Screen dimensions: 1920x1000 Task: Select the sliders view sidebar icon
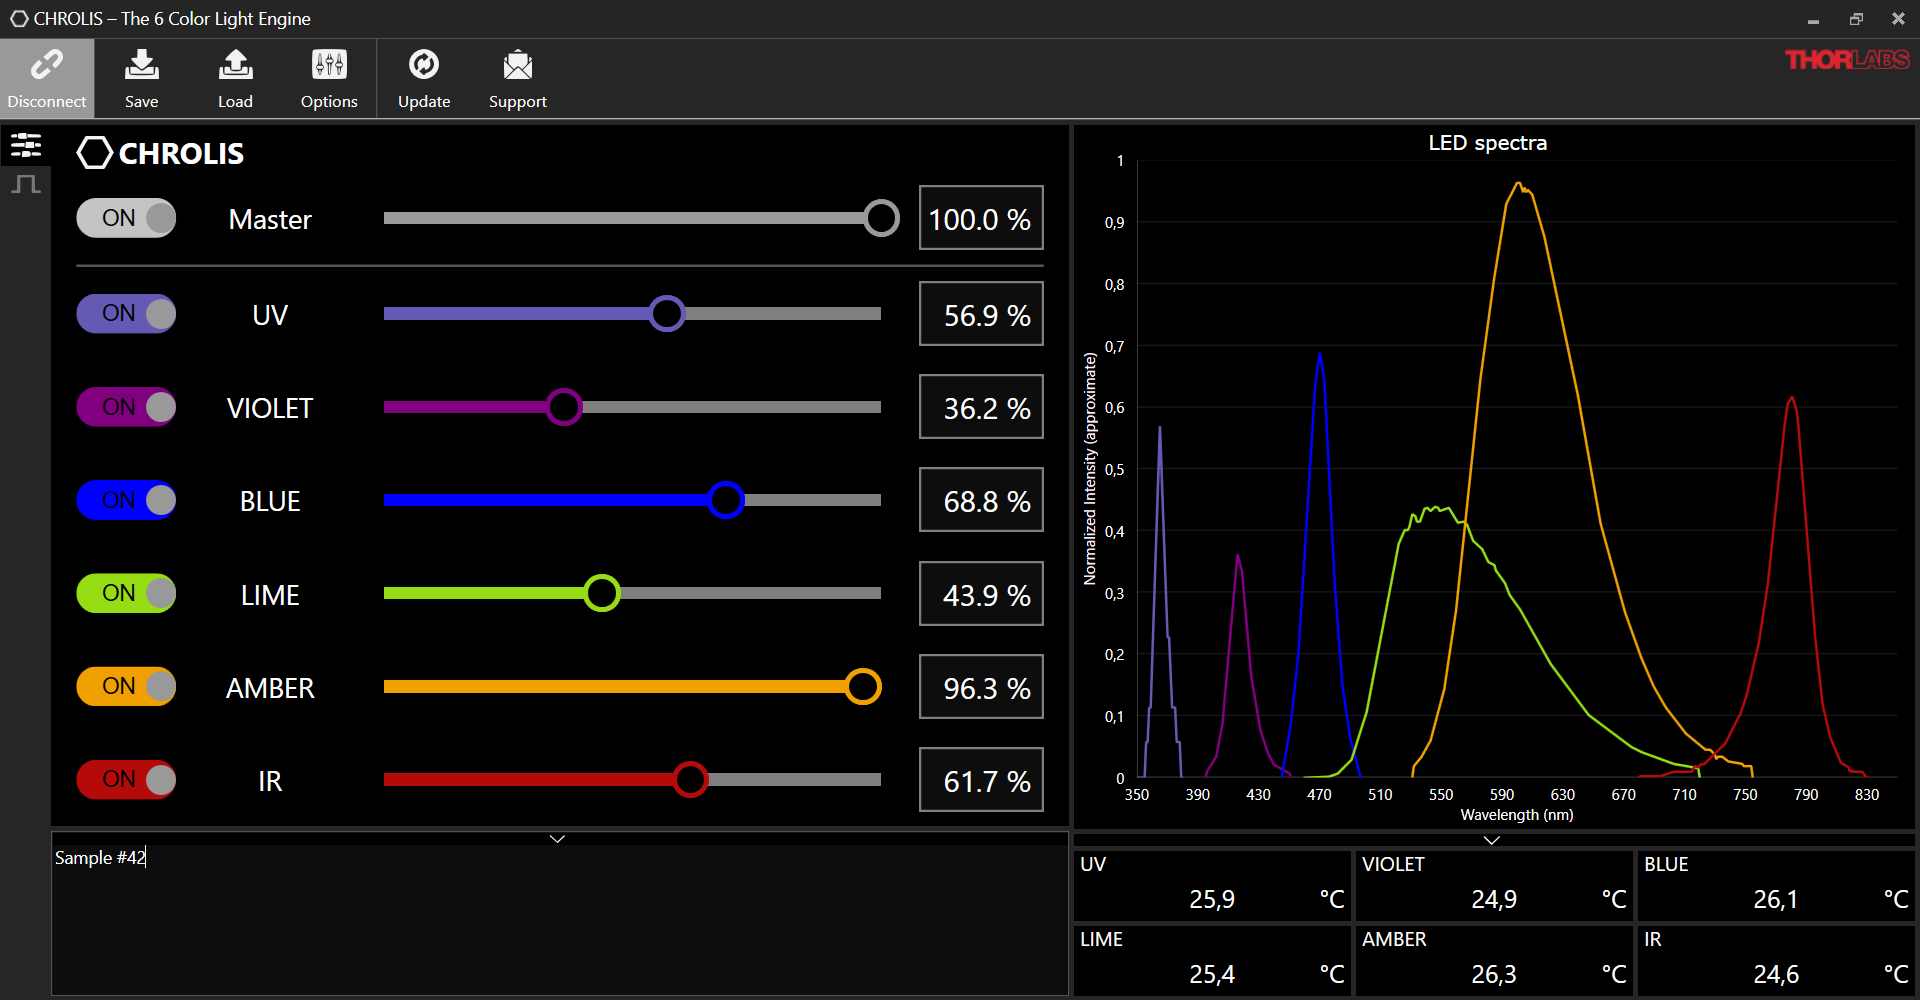(26, 146)
